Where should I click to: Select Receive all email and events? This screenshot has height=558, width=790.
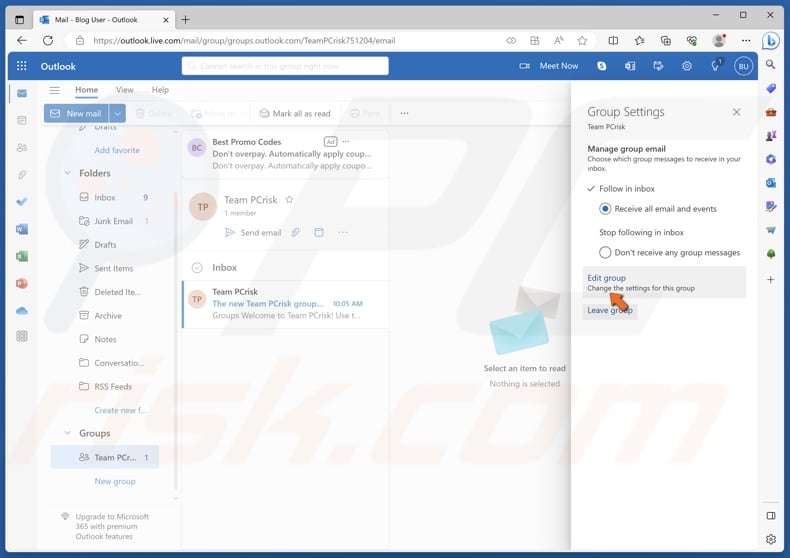click(x=605, y=209)
